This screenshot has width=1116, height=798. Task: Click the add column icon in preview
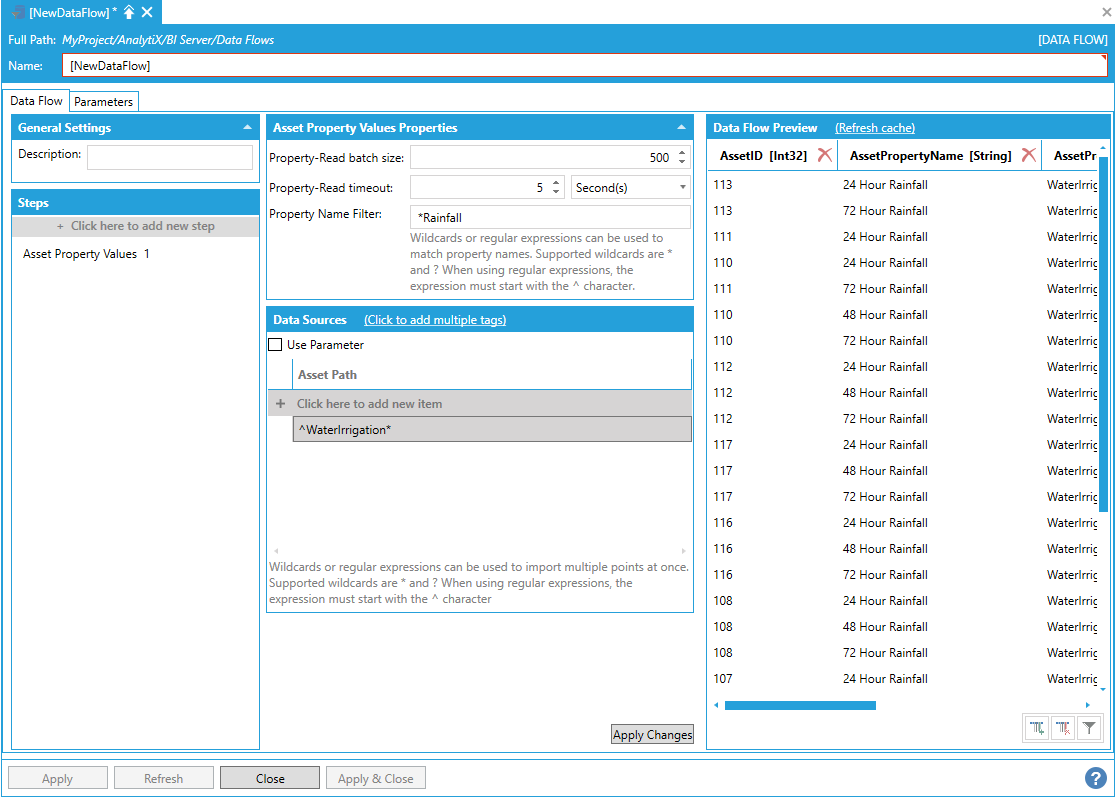1037,729
